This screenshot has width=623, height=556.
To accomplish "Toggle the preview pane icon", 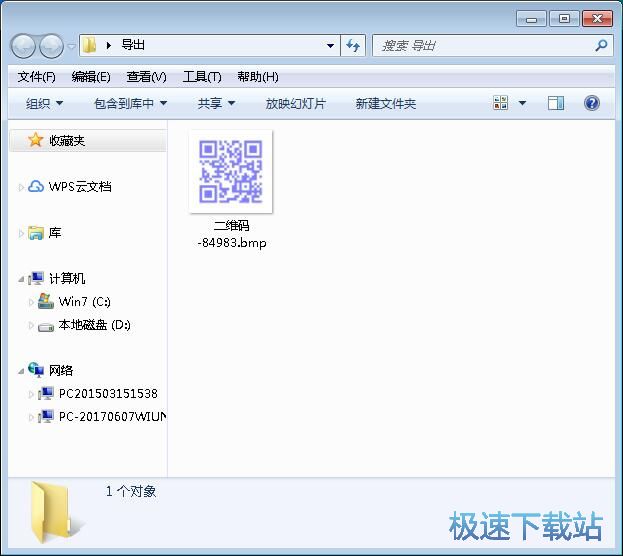I will click(x=555, y=103).
